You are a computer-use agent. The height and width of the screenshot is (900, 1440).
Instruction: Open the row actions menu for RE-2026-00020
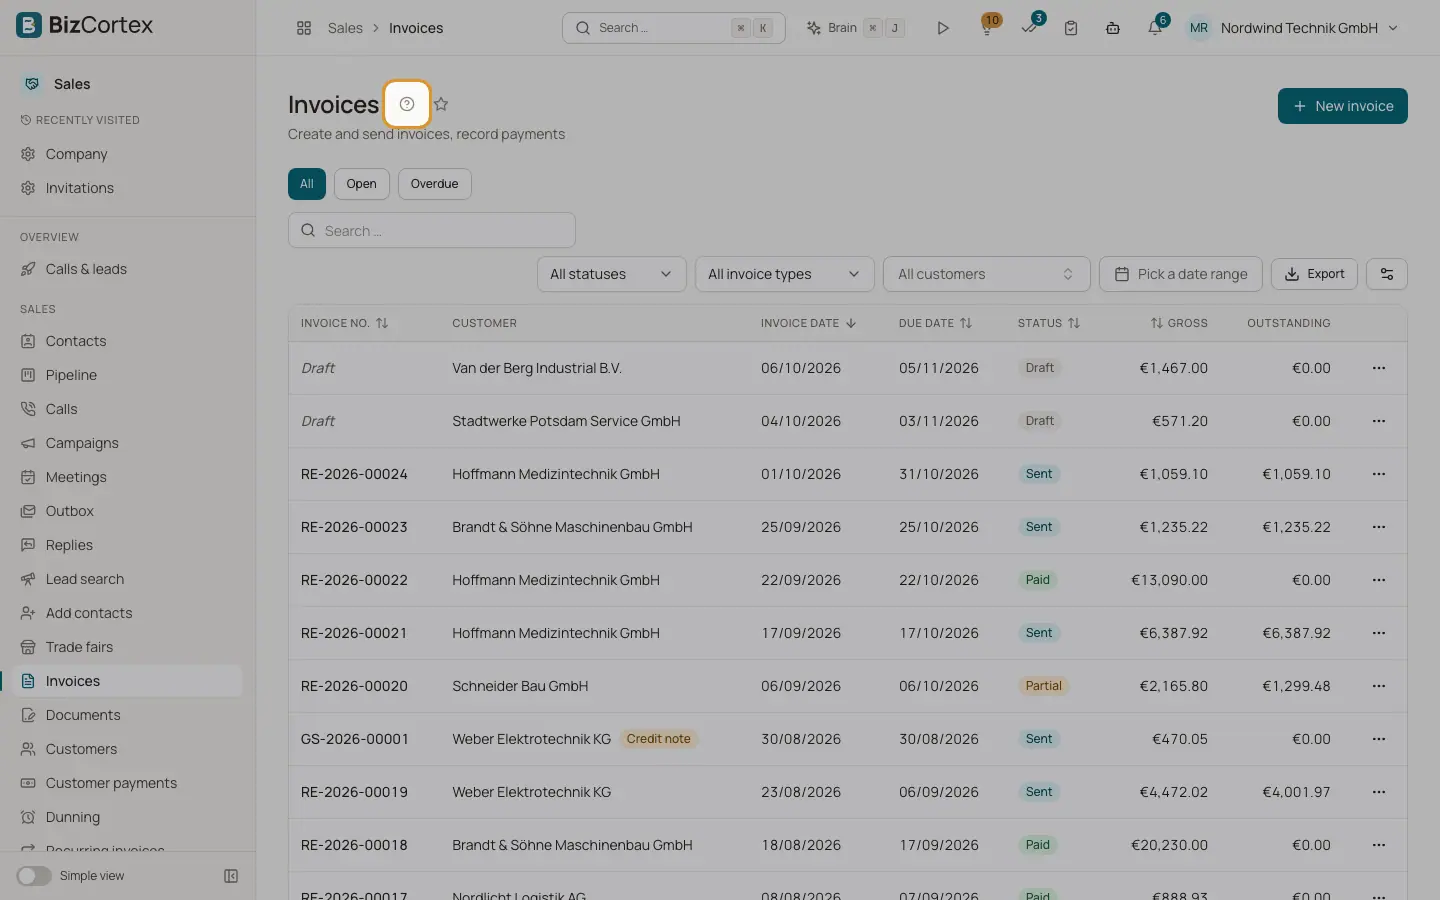tap(1379, 686)
